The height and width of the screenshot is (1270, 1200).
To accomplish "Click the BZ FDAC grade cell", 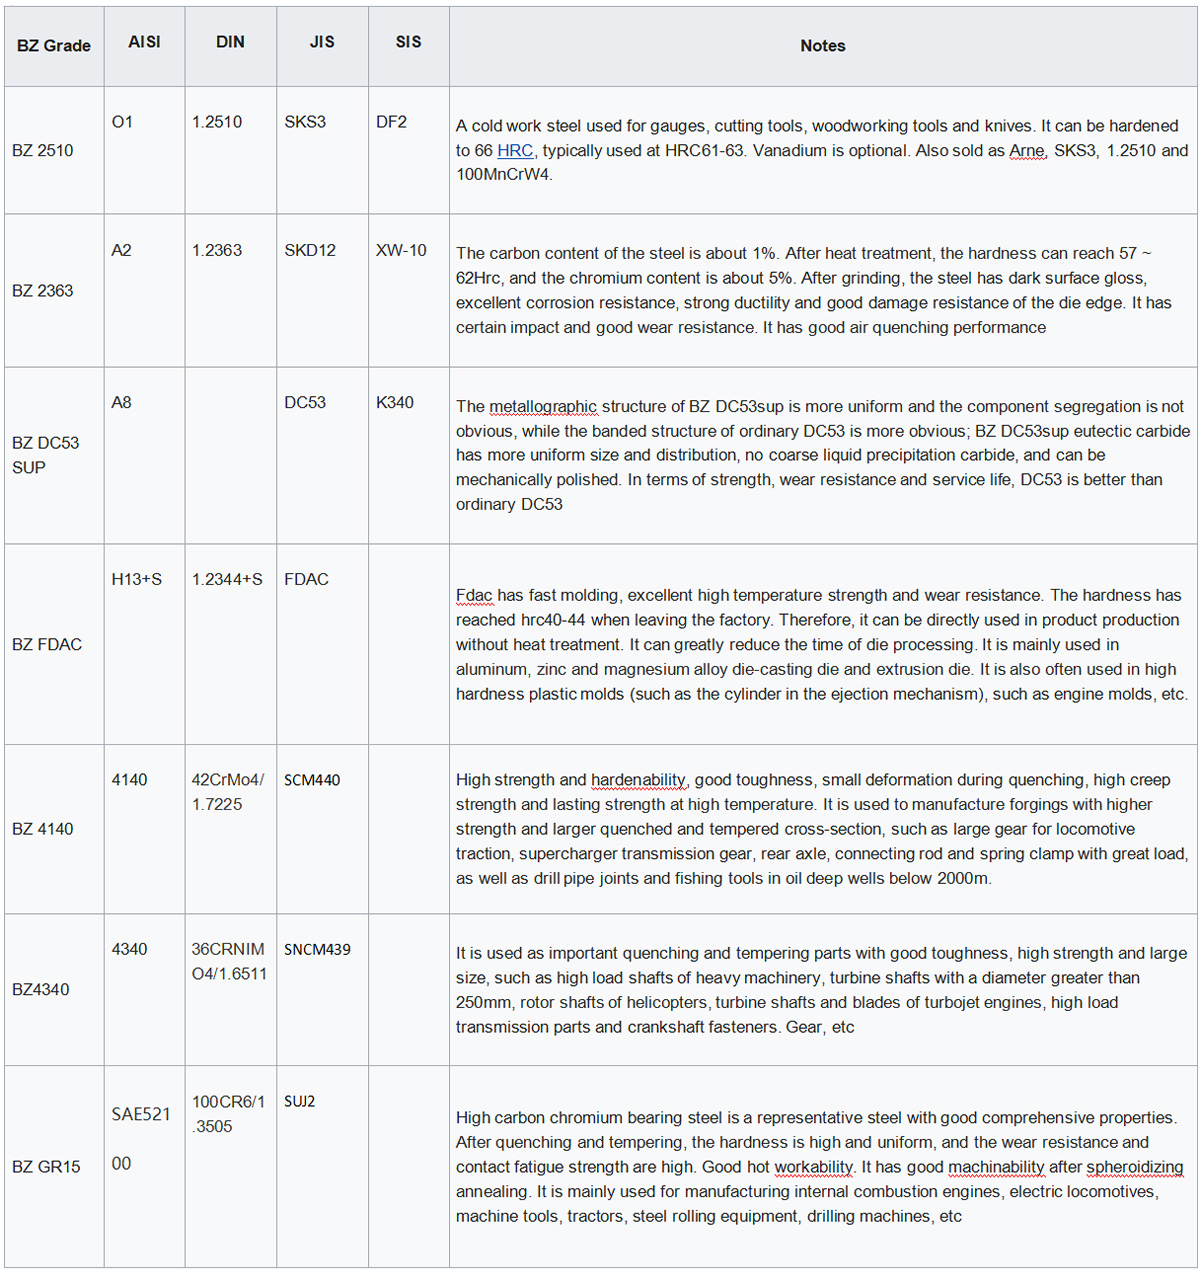I will point(47,645).
